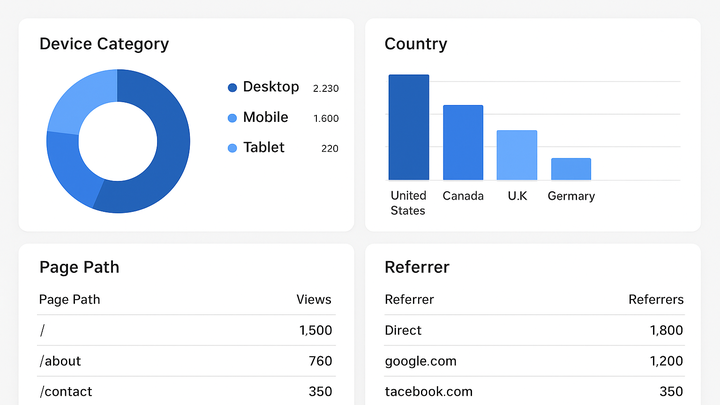Image resolution: width=720 pixels, height=405 pixels.
Task: Sort by Referrers column header
Action: tap(656, 299)
